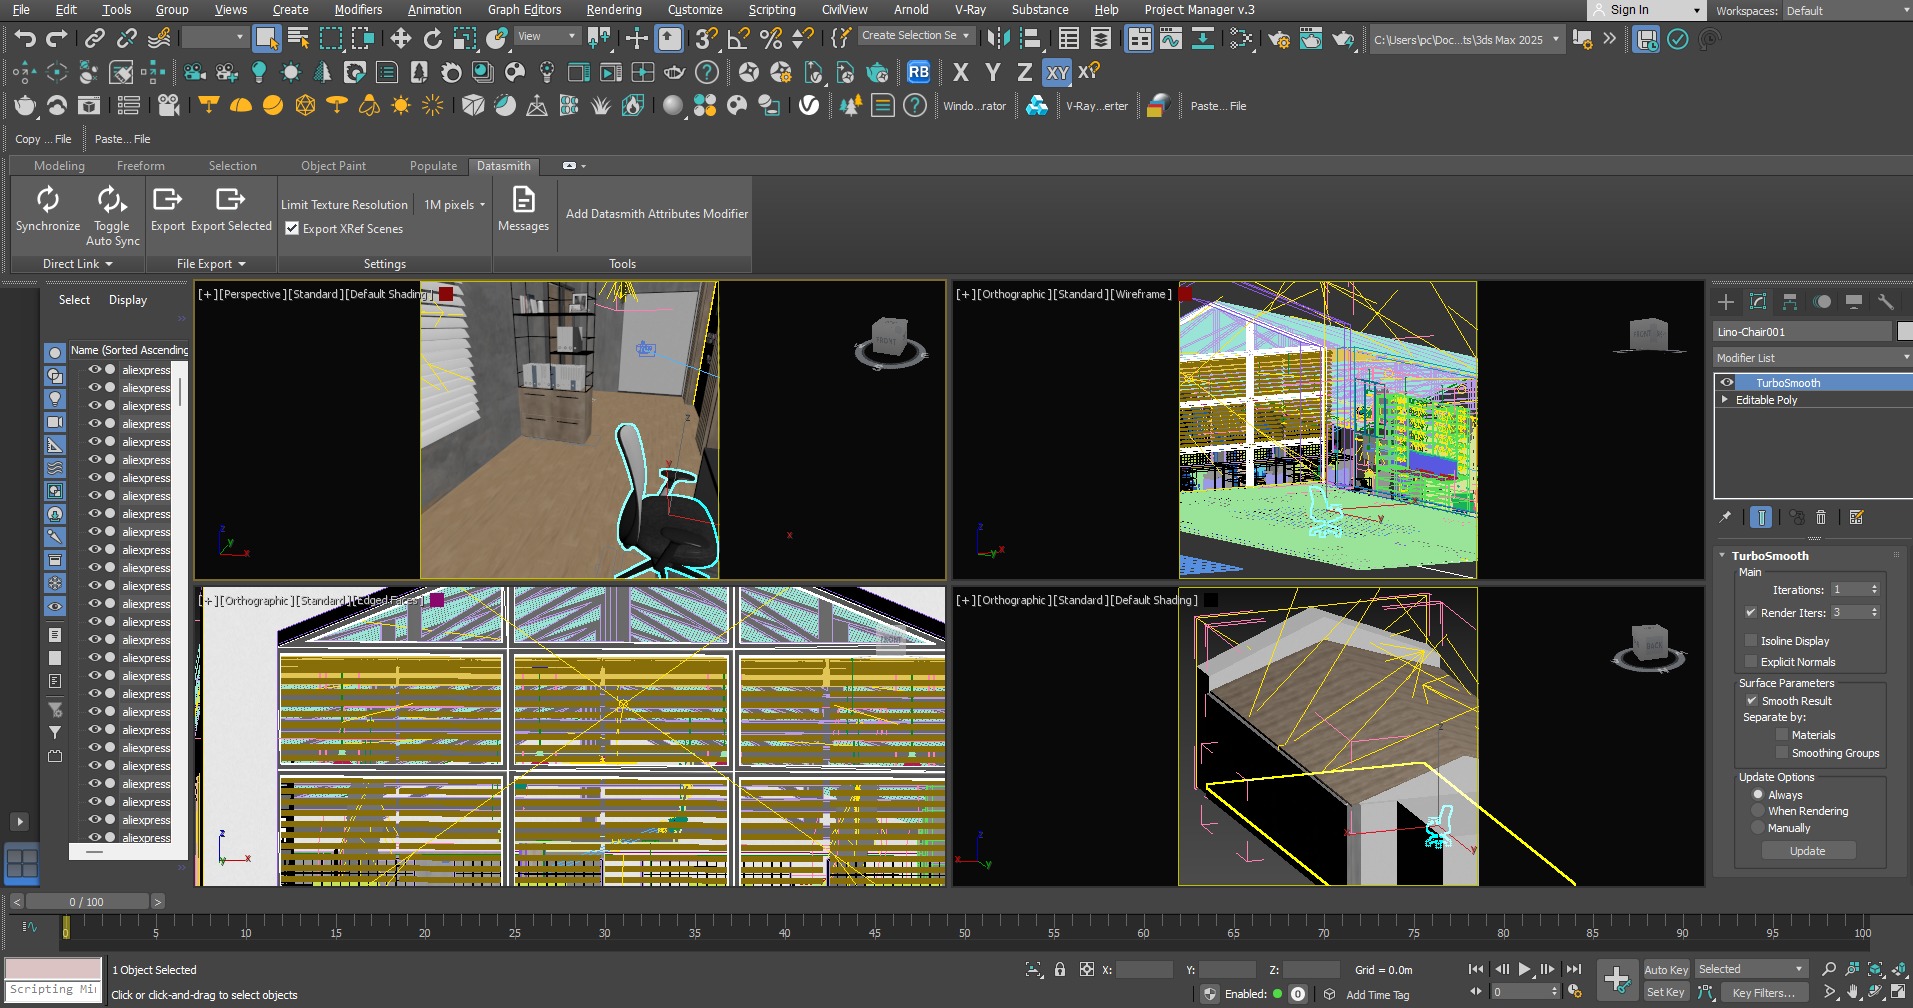This screenshot has height=1008, width=1913.
Task: Open the Scripting menu
Action: click(x=772, y=10)
